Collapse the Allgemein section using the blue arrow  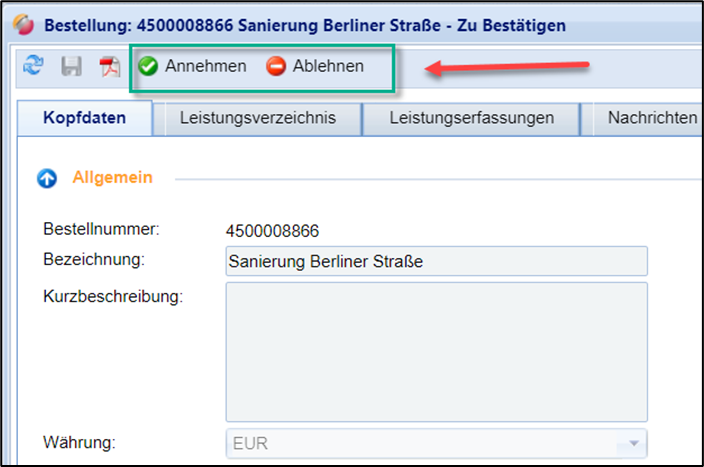(x=47, y=179)
